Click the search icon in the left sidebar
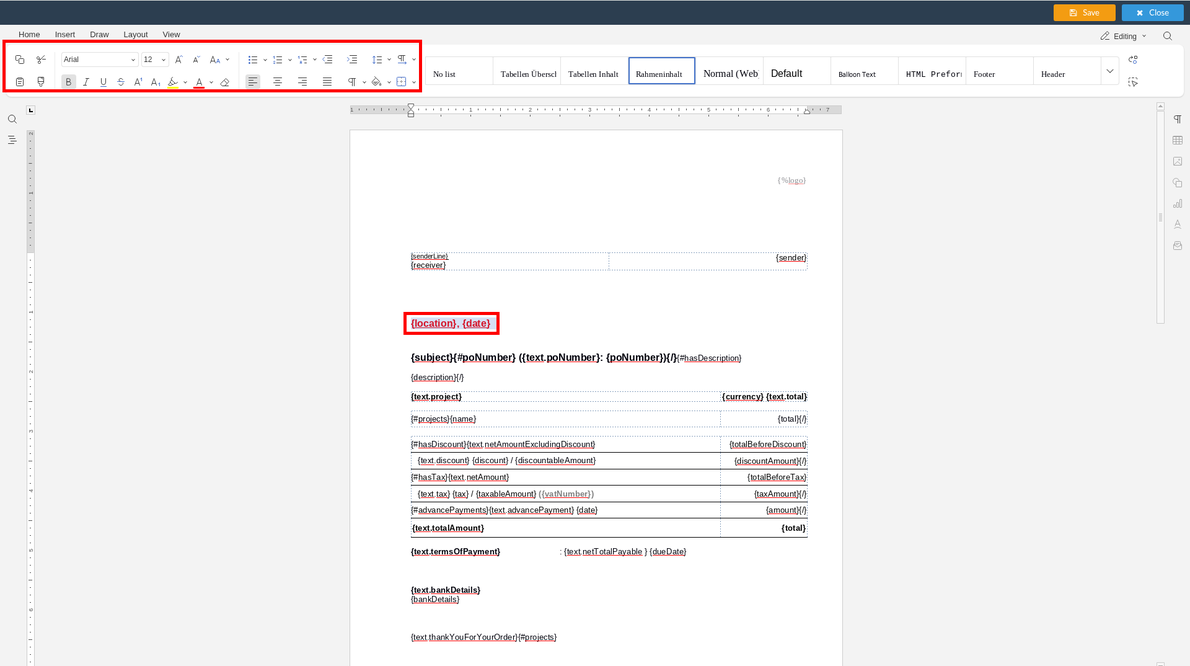This screenshot has width=1190, height=666. pos(12,119)
